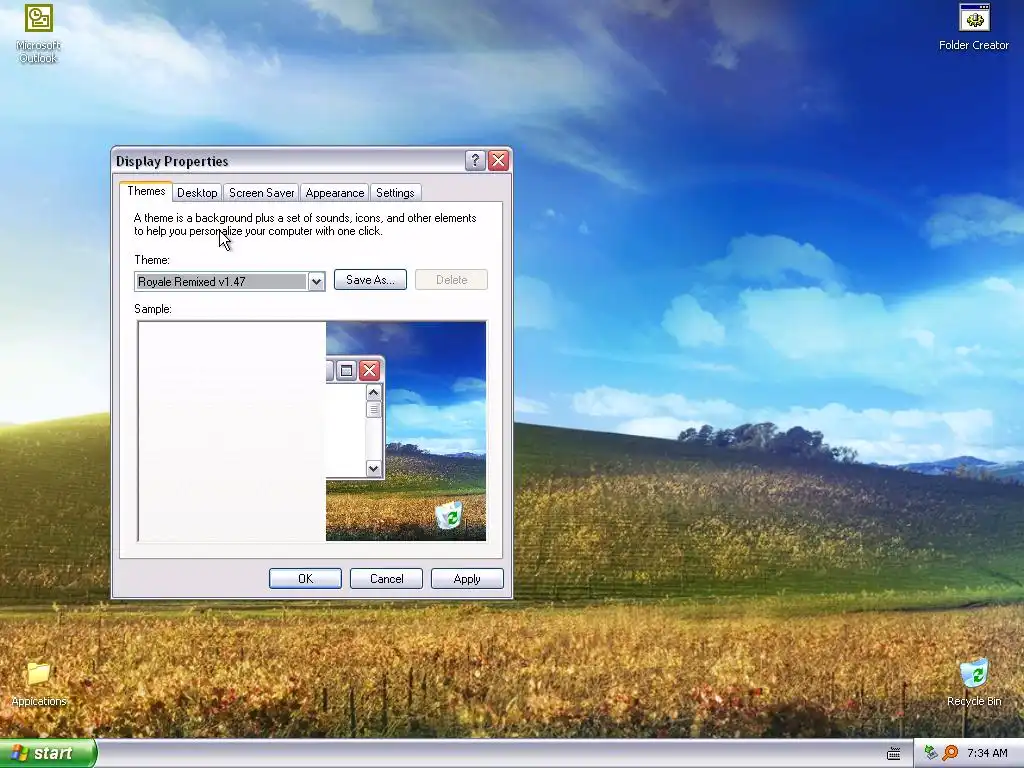
Task: Click the Save As... button
Action: click(370, 280)
